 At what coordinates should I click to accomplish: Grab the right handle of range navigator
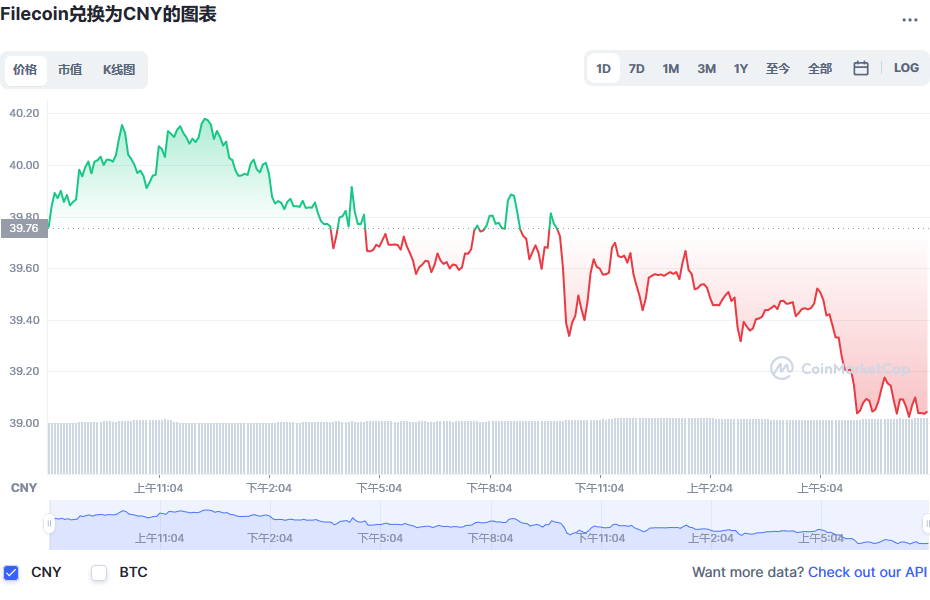tap(926, 524)
